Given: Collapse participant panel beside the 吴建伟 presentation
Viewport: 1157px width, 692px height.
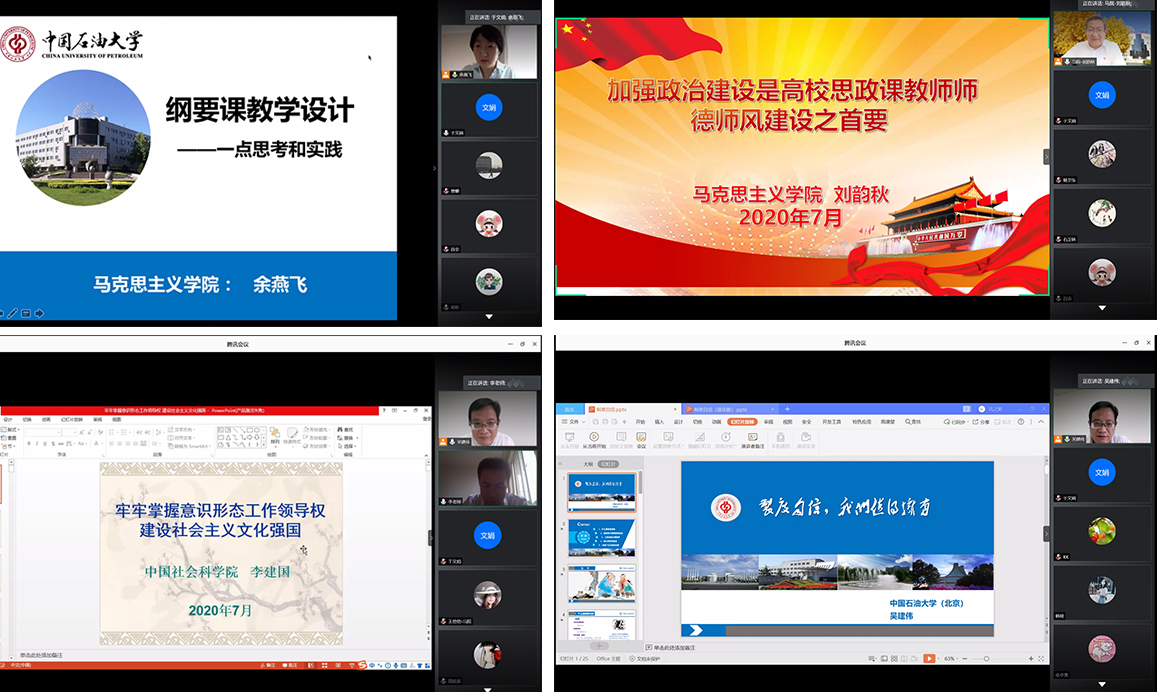Looking at the screenshot, I should click(x=1047, y=533).
